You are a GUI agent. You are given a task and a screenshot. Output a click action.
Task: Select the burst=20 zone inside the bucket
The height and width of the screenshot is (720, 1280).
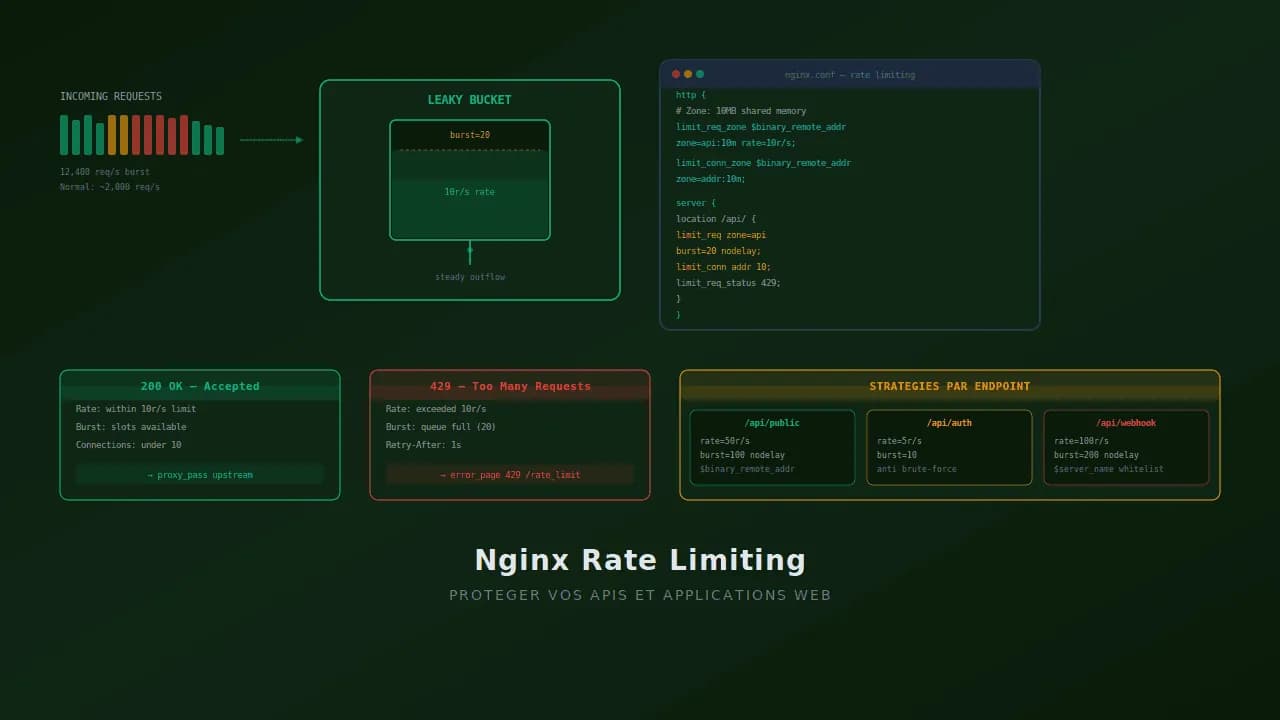[x=469, y=134]
